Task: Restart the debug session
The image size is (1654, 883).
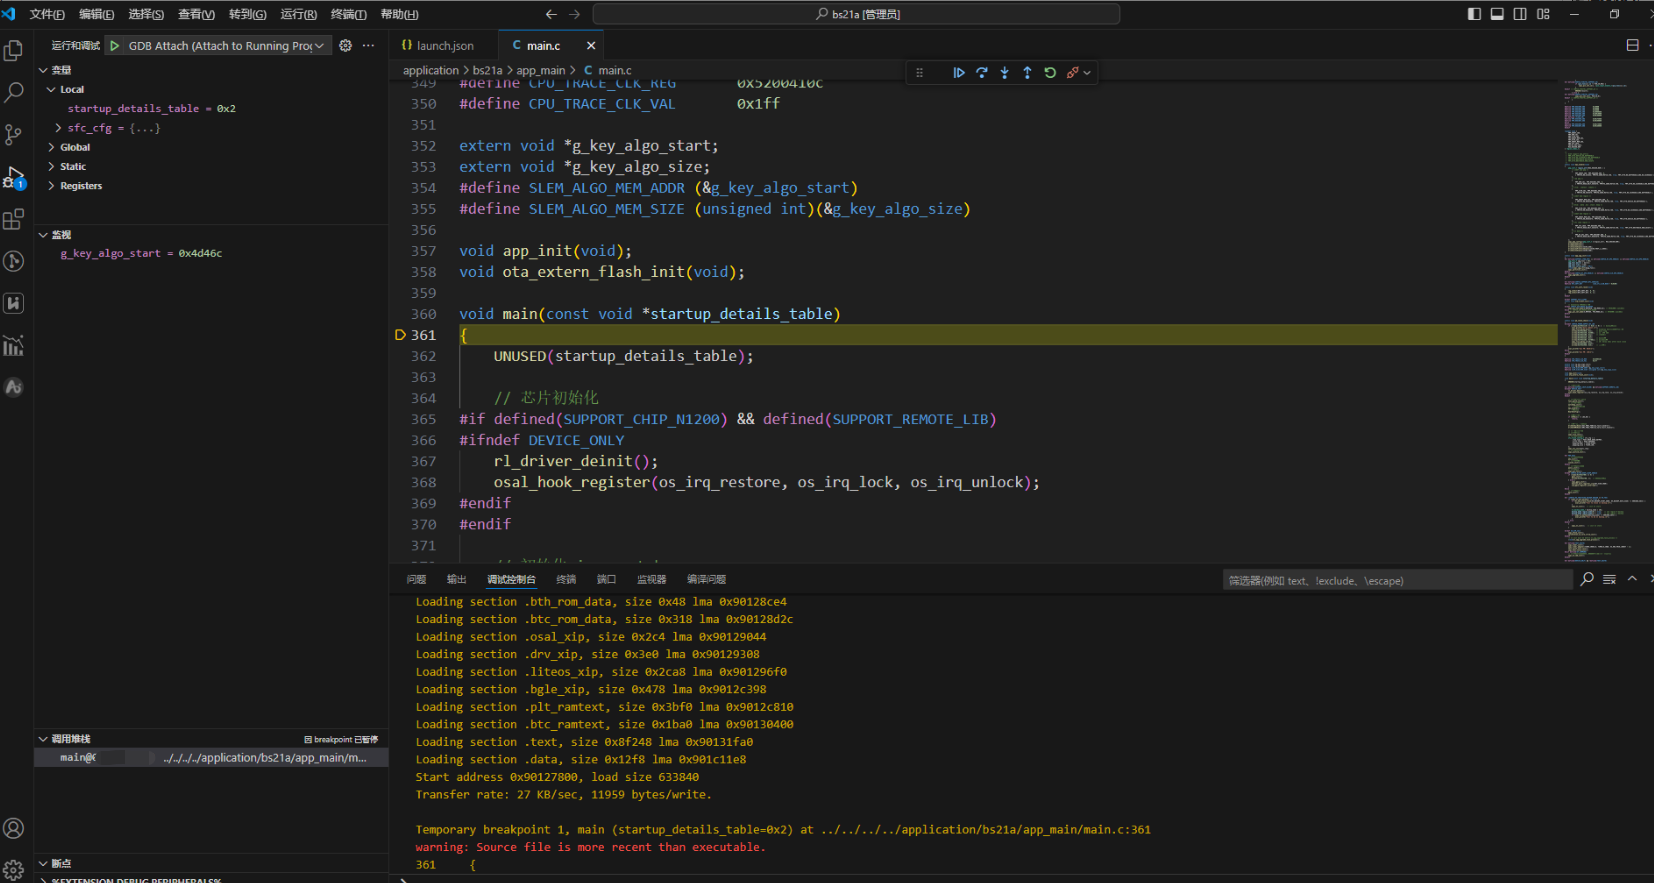Action: [1050, 73]
